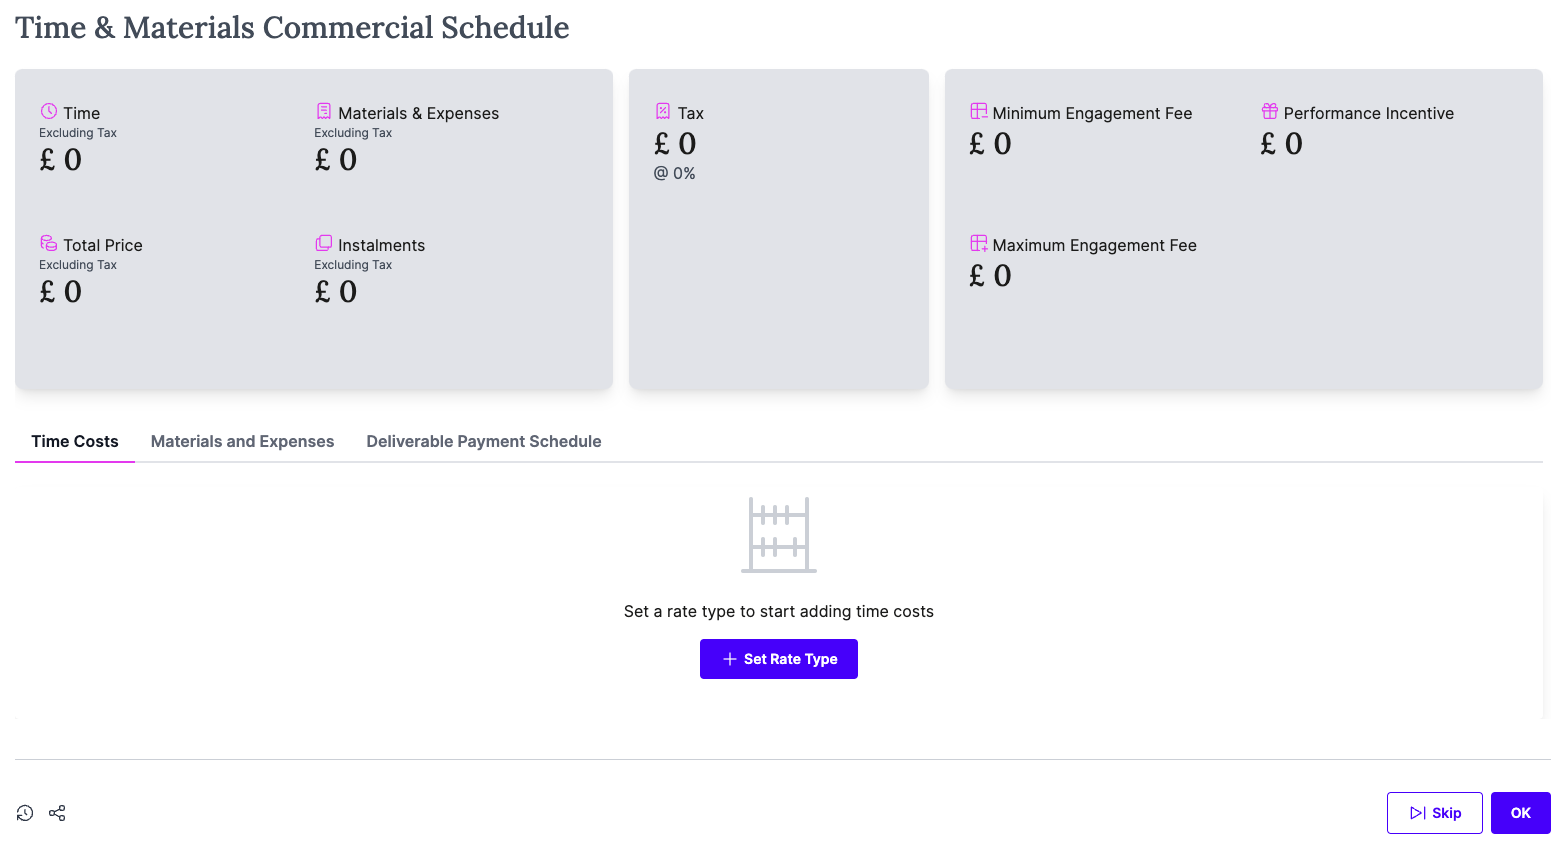Viewport: 1566px width, 842px height.
Task: Click the clock icon beside Time
Action: [49, 111]
